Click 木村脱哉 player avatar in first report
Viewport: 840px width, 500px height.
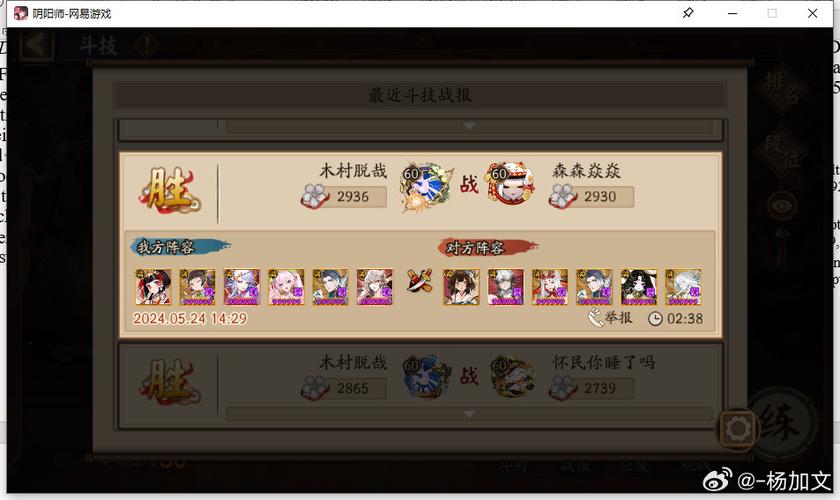425,186
